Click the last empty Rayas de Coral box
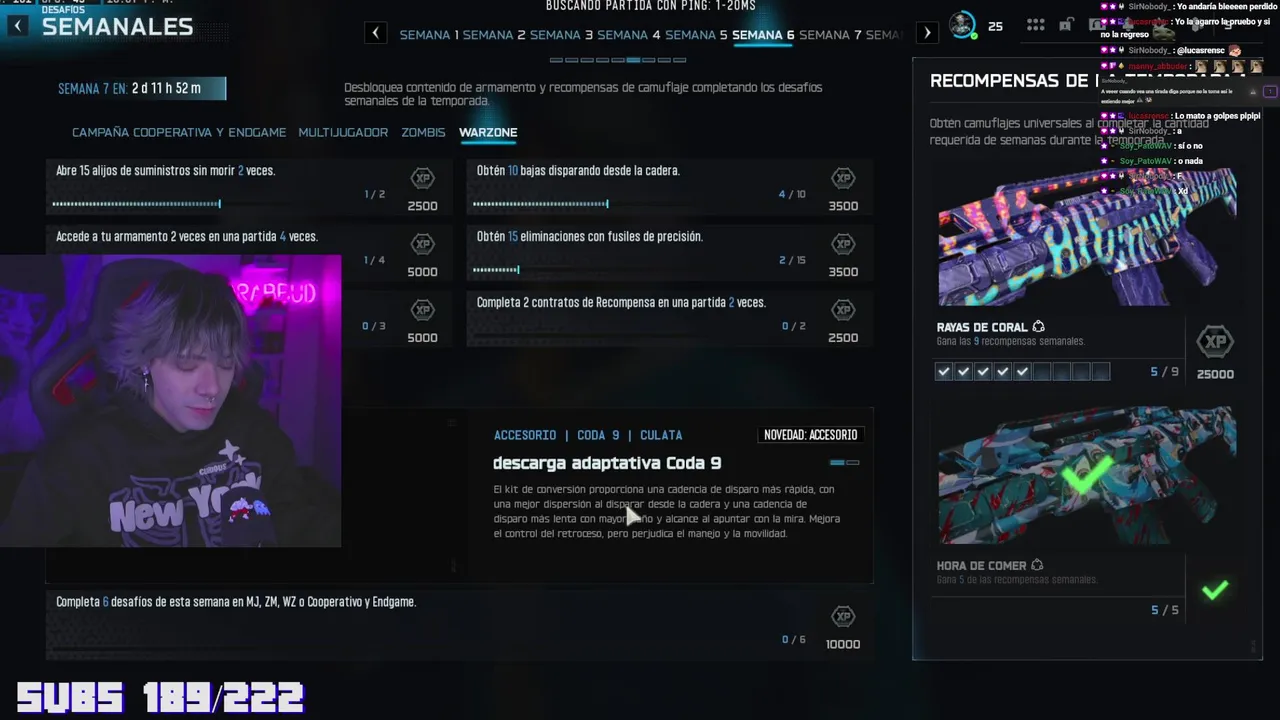 tap(1101, 372)
